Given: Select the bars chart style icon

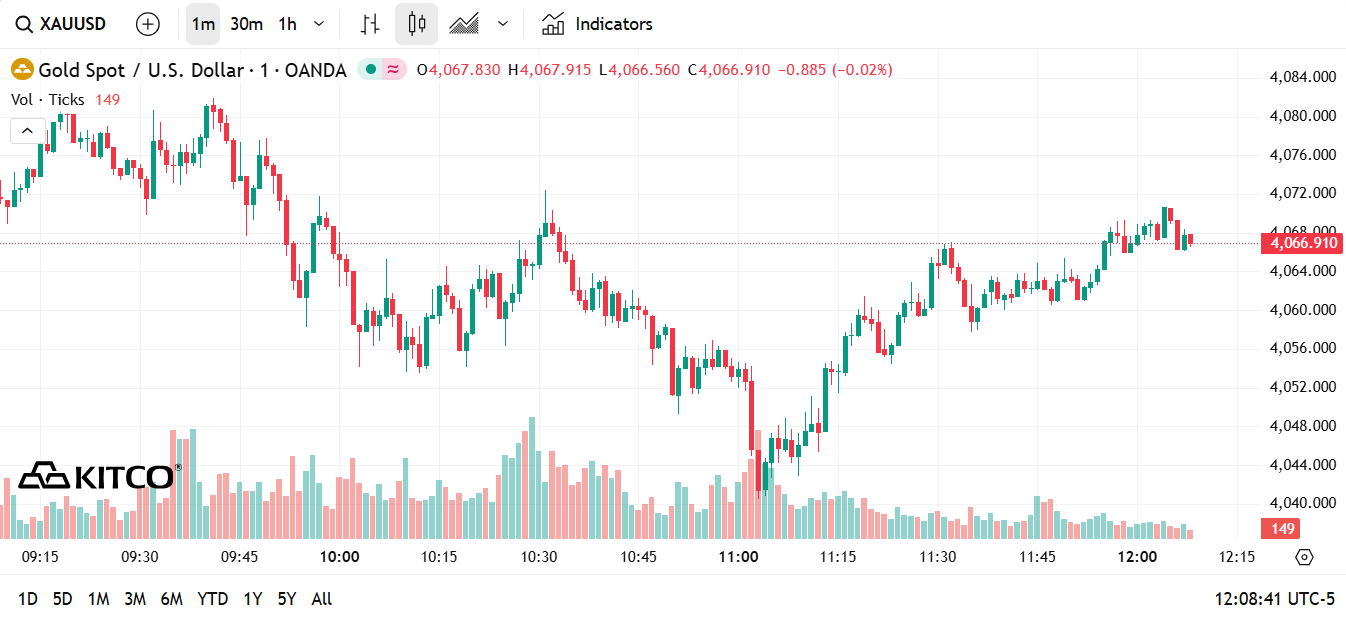Looking at the screenshot, I should [x=371, y=24].
